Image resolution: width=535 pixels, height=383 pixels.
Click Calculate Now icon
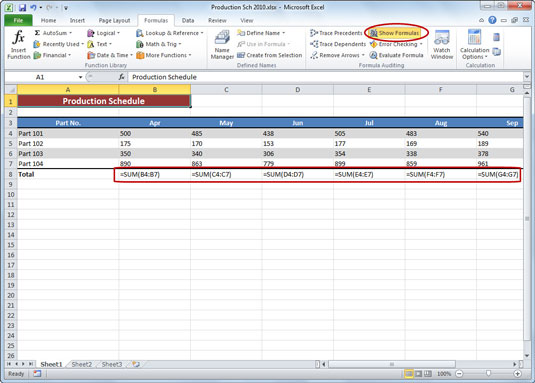point(496,37)
